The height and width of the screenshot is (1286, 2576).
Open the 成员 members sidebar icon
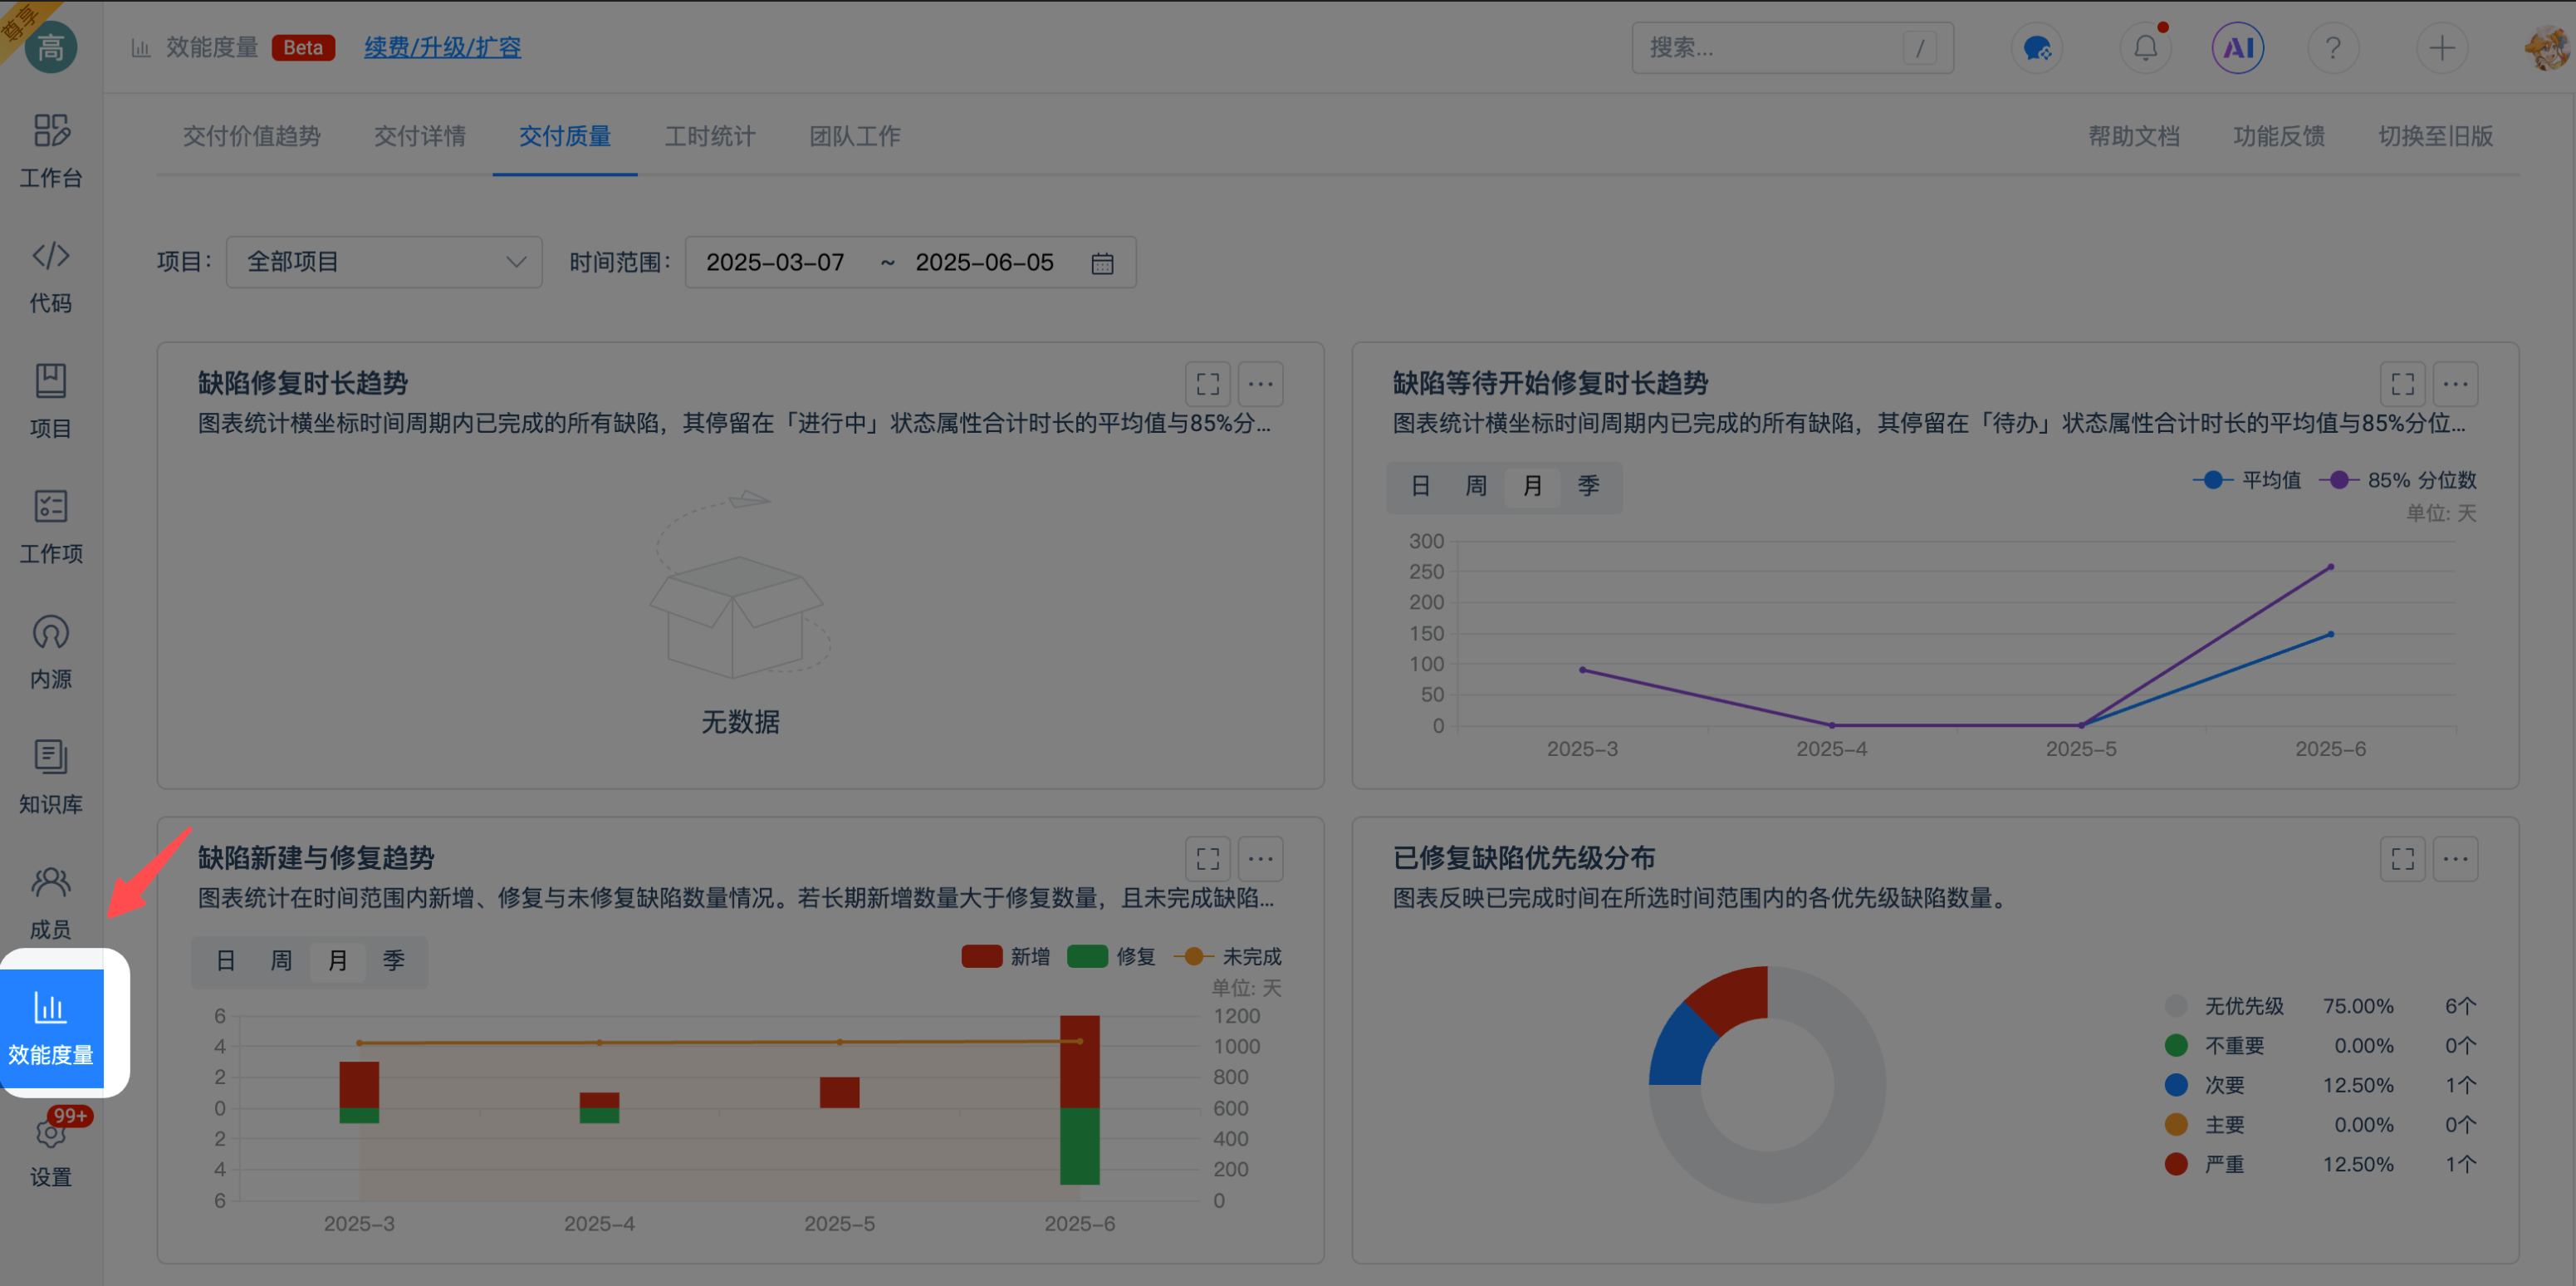(x=51, y=902)
